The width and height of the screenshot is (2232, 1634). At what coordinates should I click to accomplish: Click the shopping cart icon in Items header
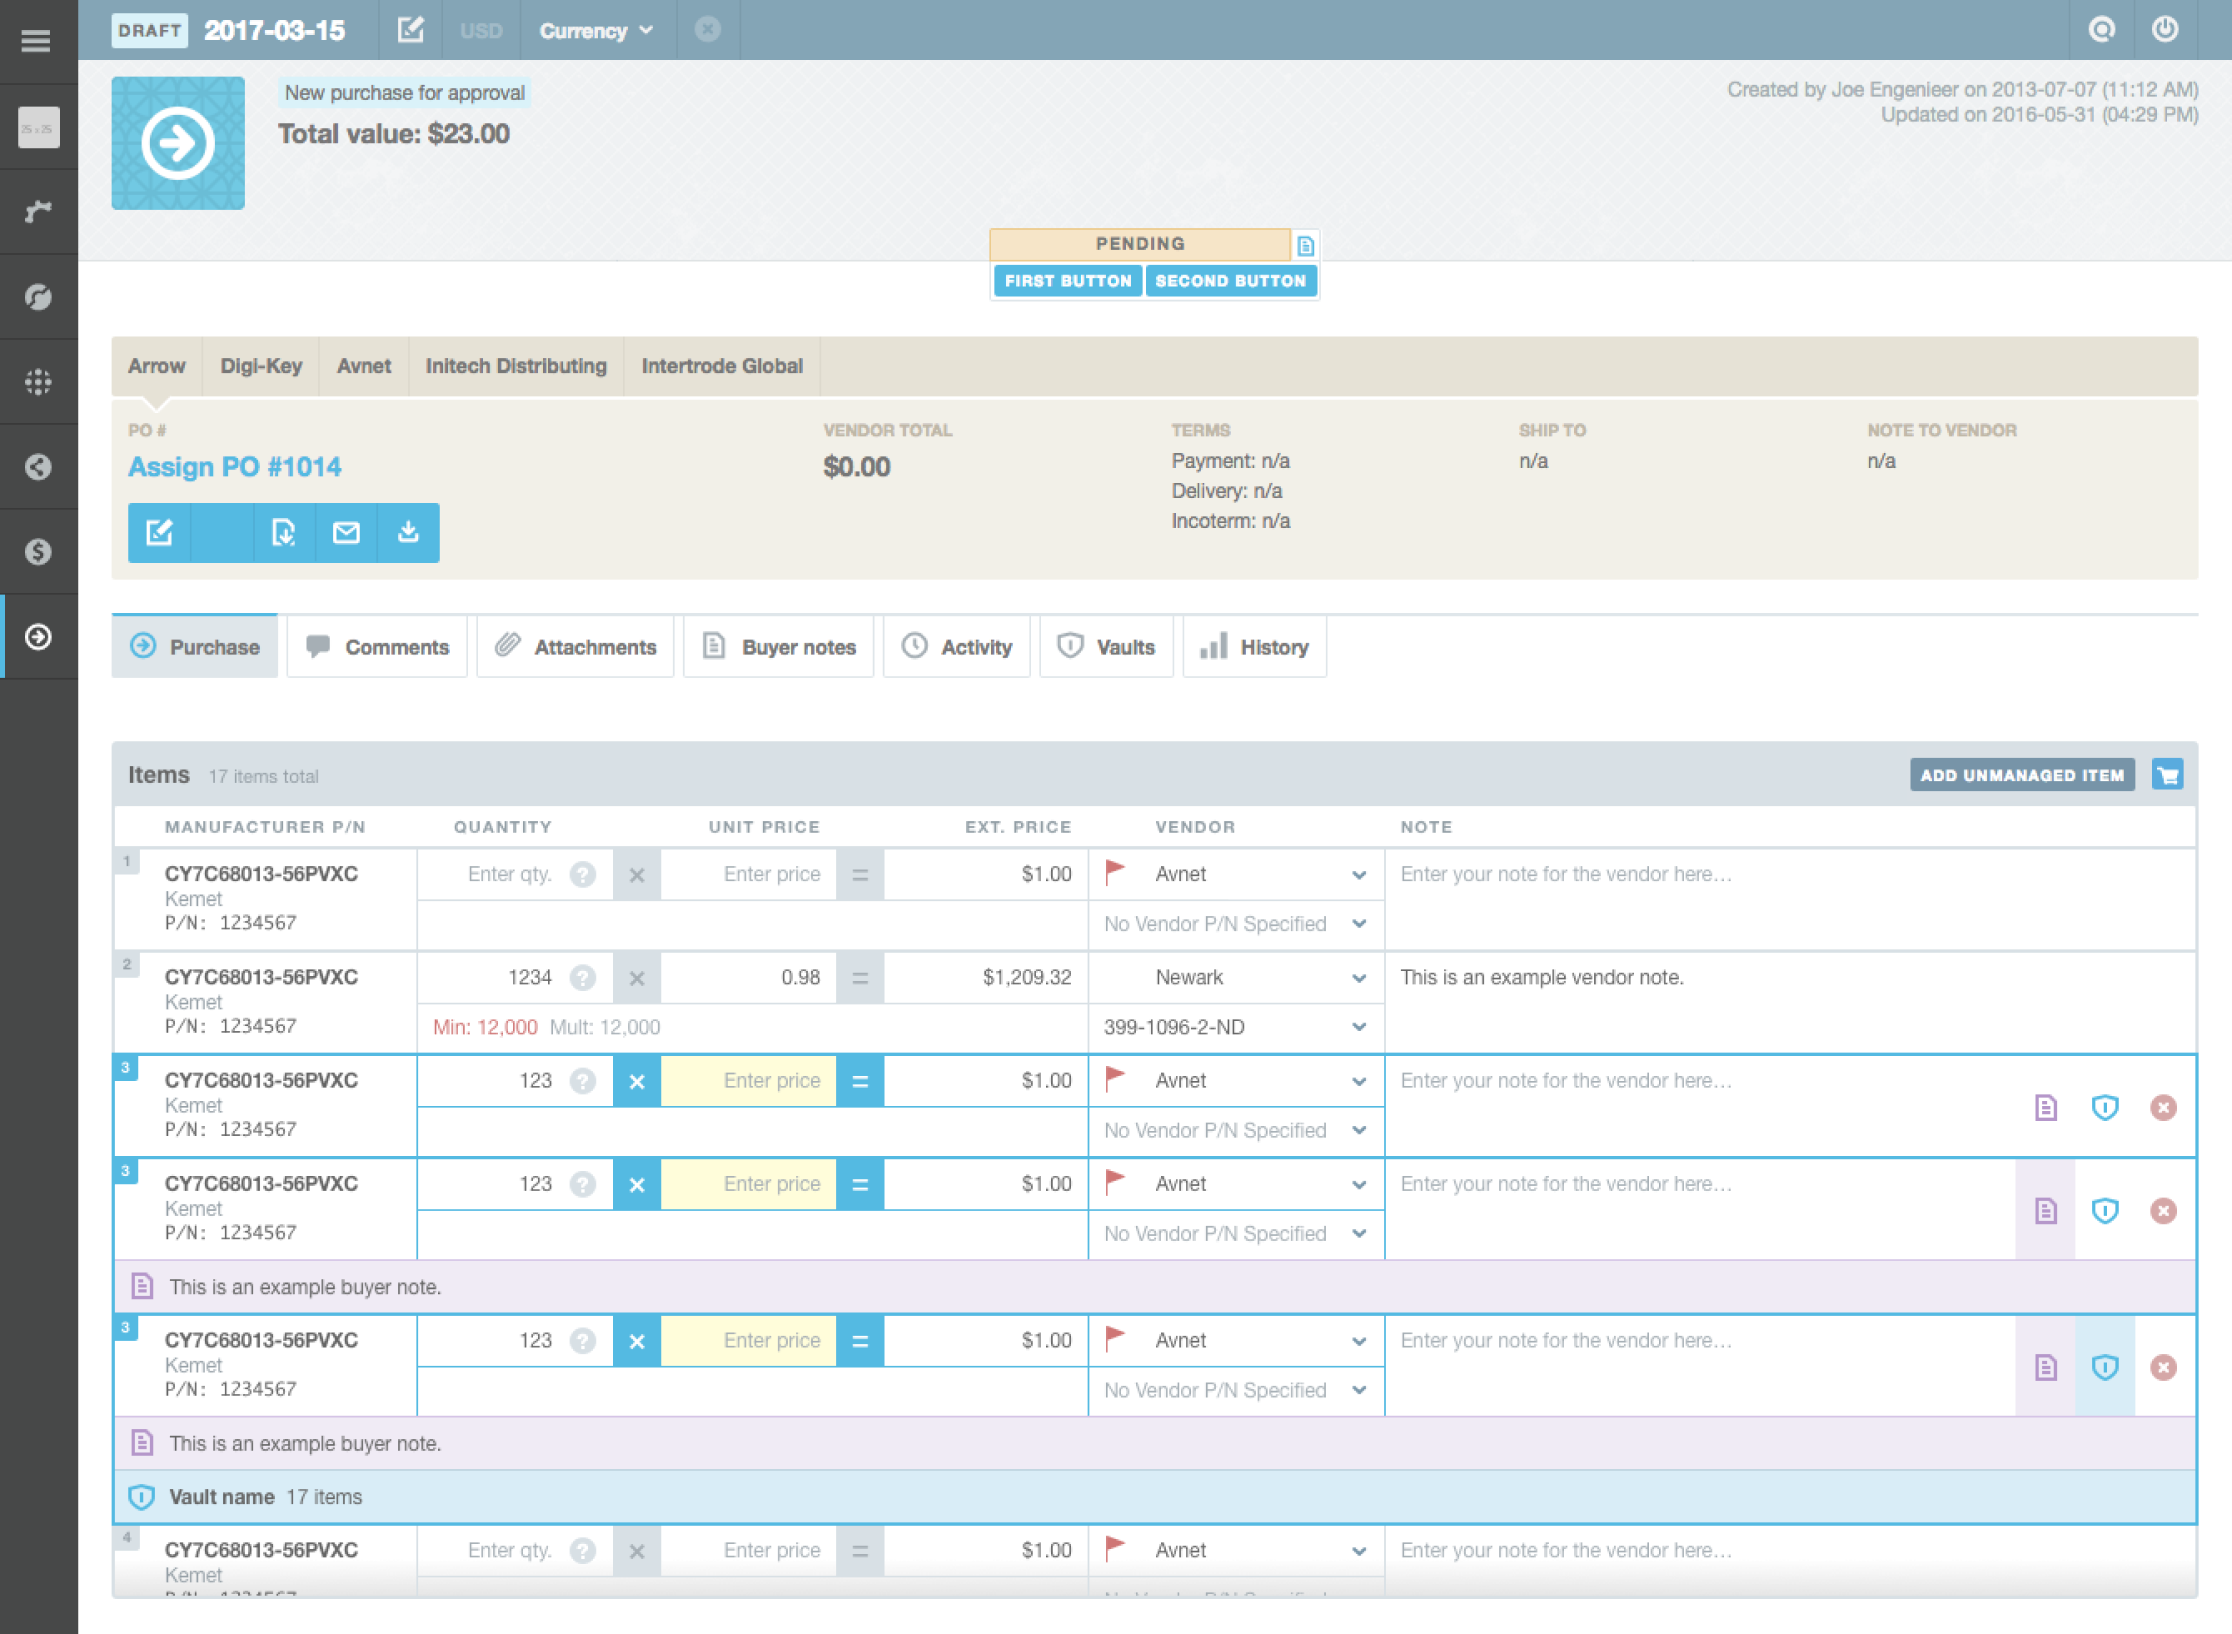click(x=2168, y=775)
